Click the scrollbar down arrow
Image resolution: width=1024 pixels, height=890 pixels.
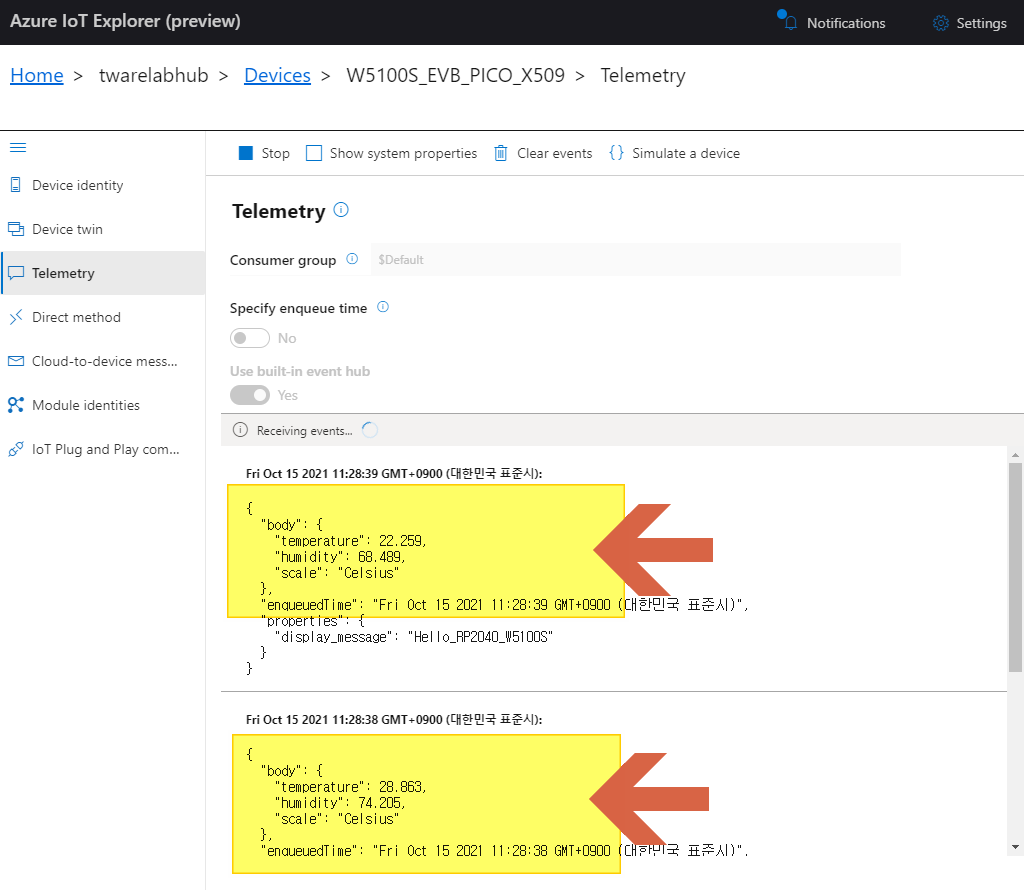(x=1015, y=847)
